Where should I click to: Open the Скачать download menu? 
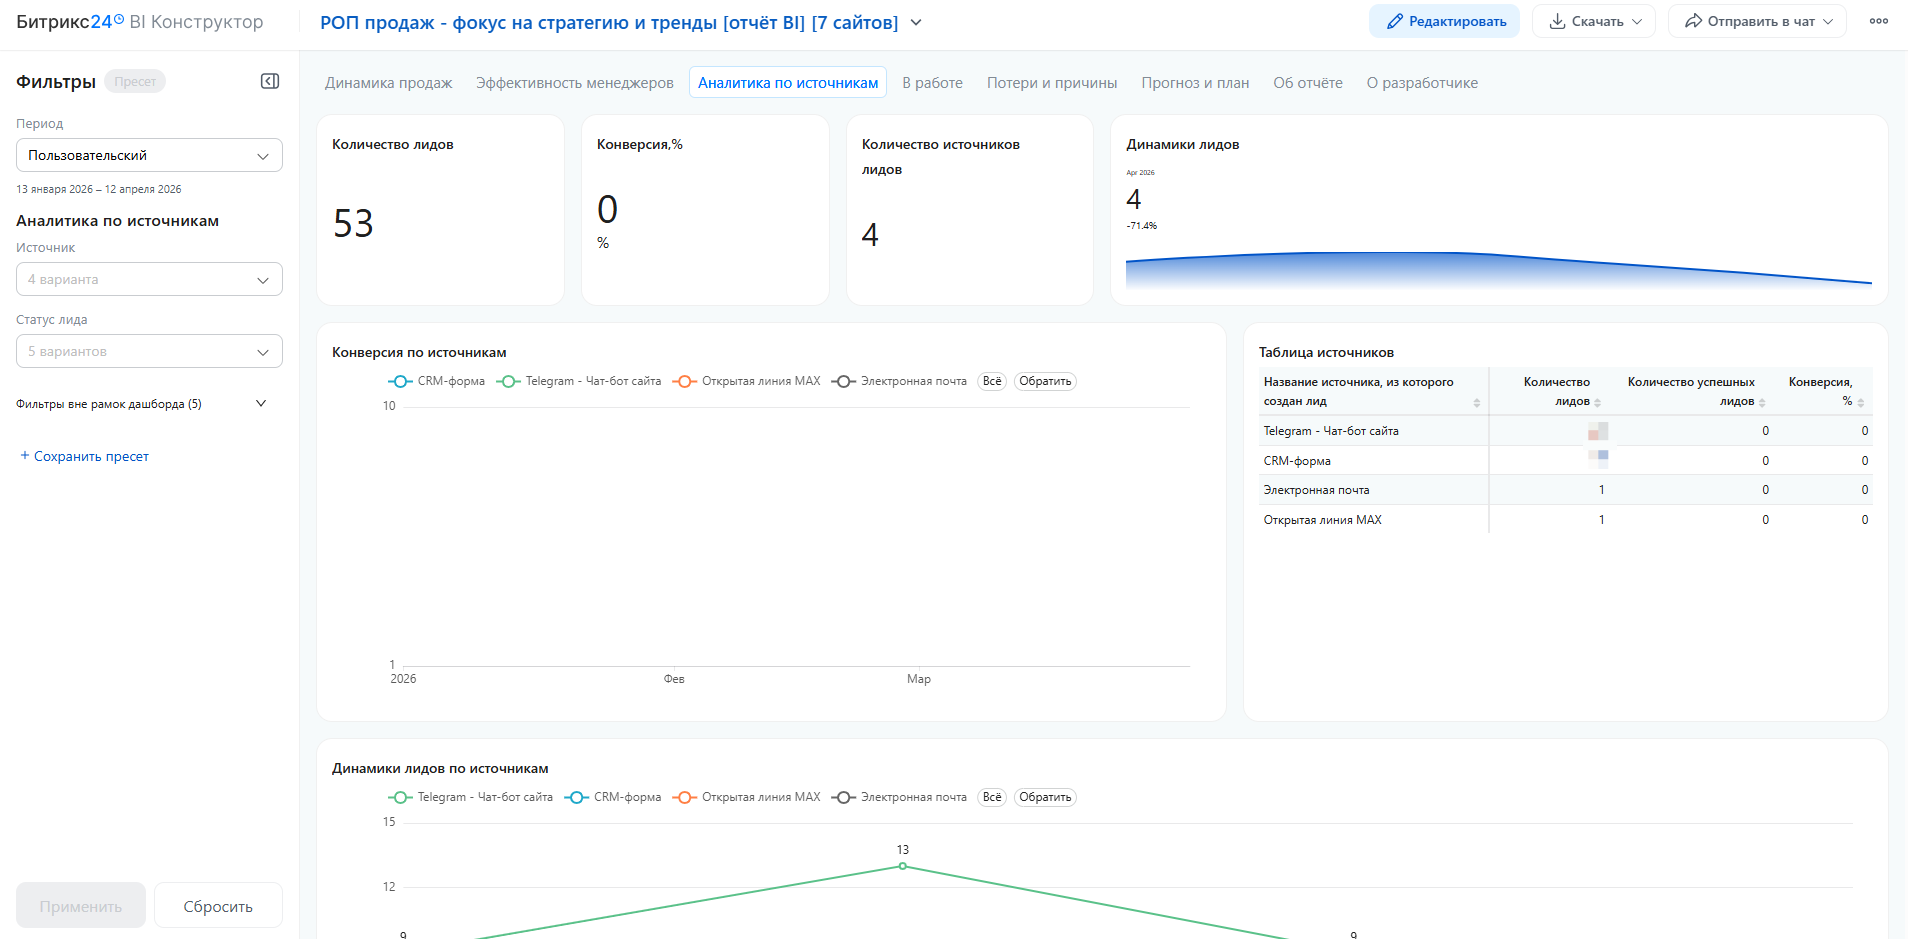pos(1594,21)
